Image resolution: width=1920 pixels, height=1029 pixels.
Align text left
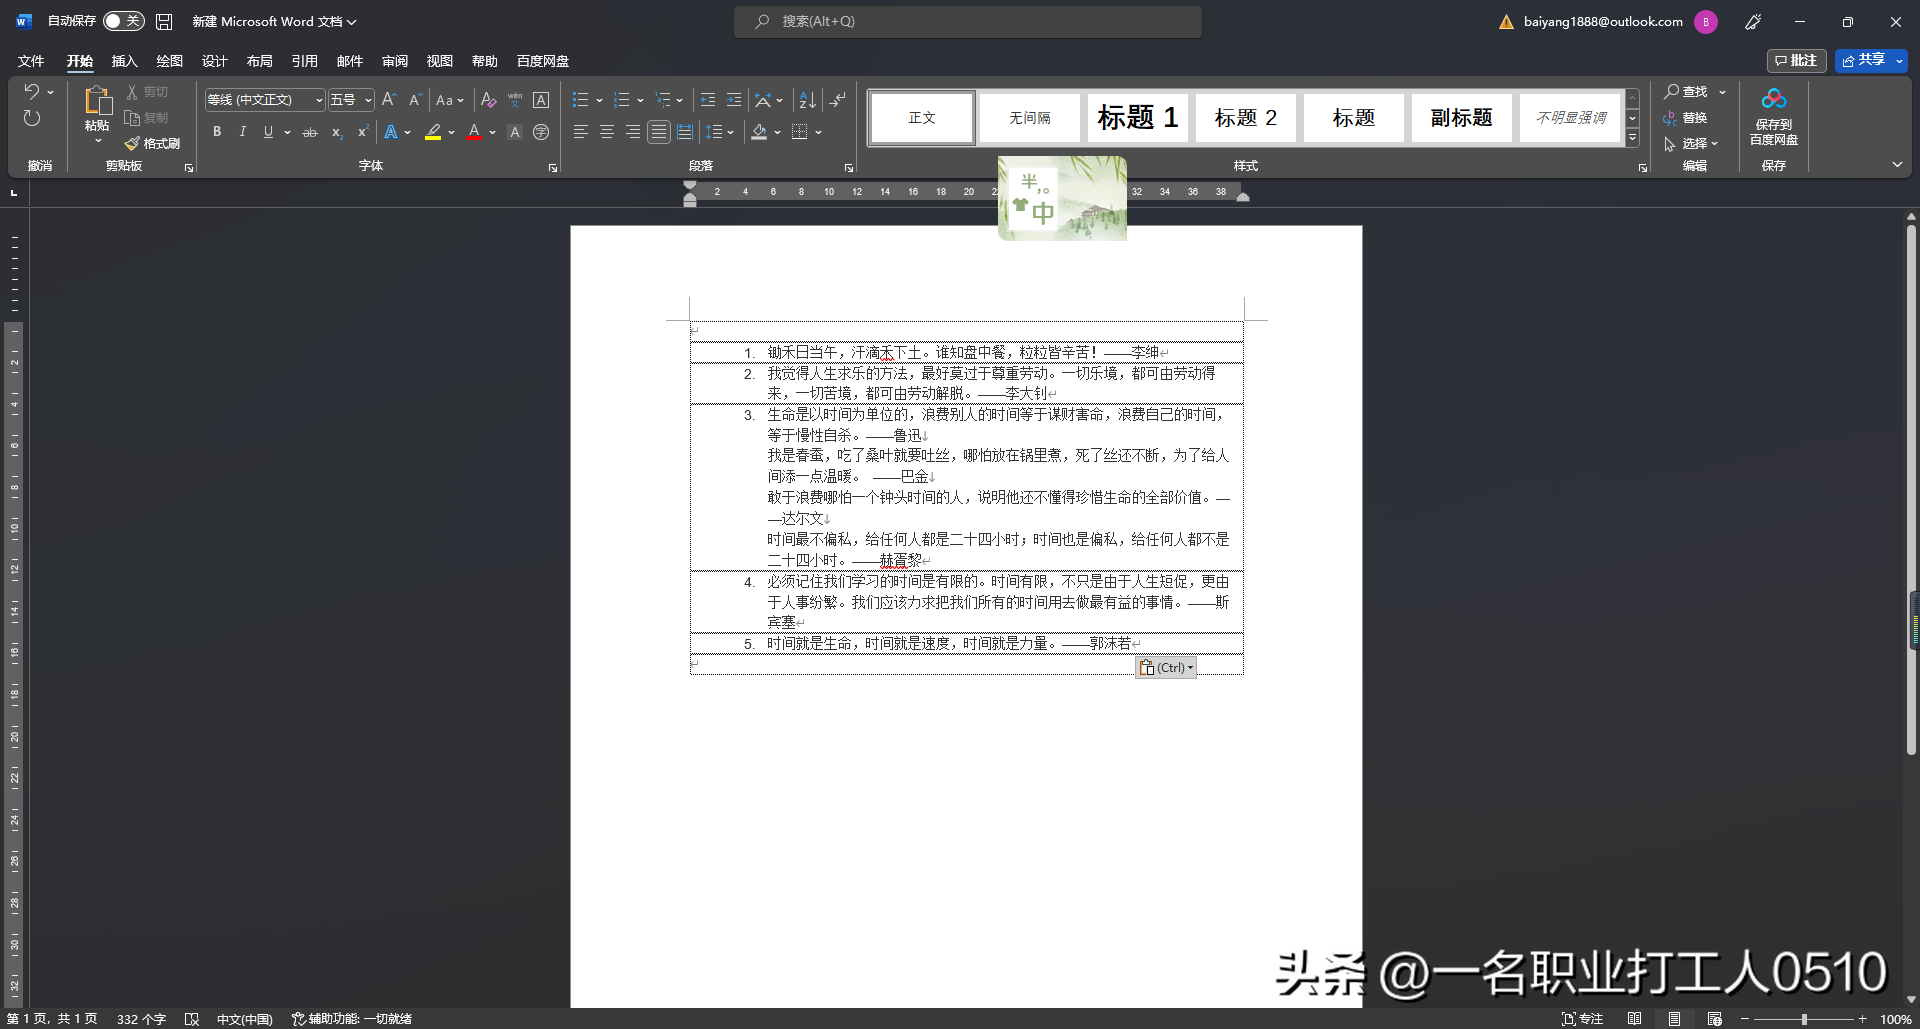pyautogui.click(x=580, y=132)
